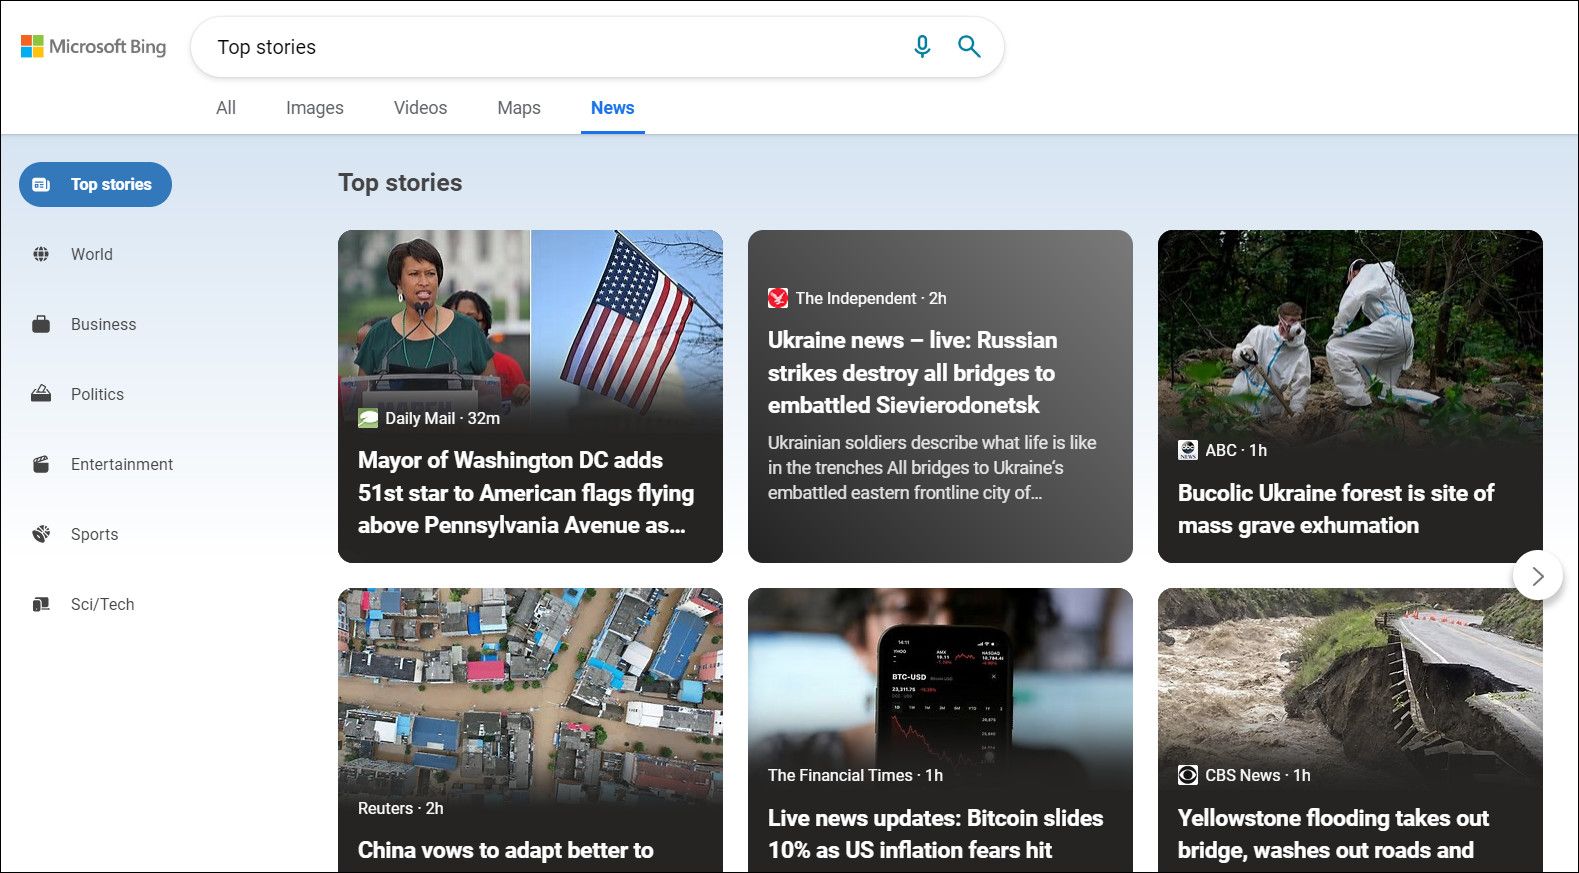
Task: Browse the Sports news category
Action: (94, 534)
